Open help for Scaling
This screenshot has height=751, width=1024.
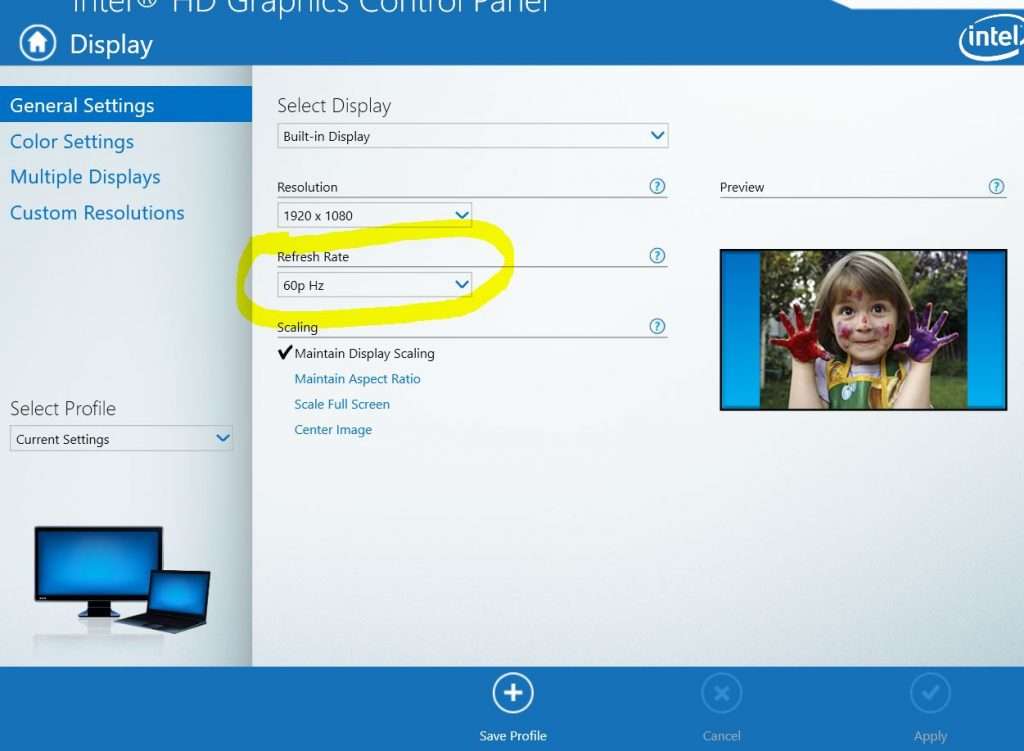click(x=657, y=327)
